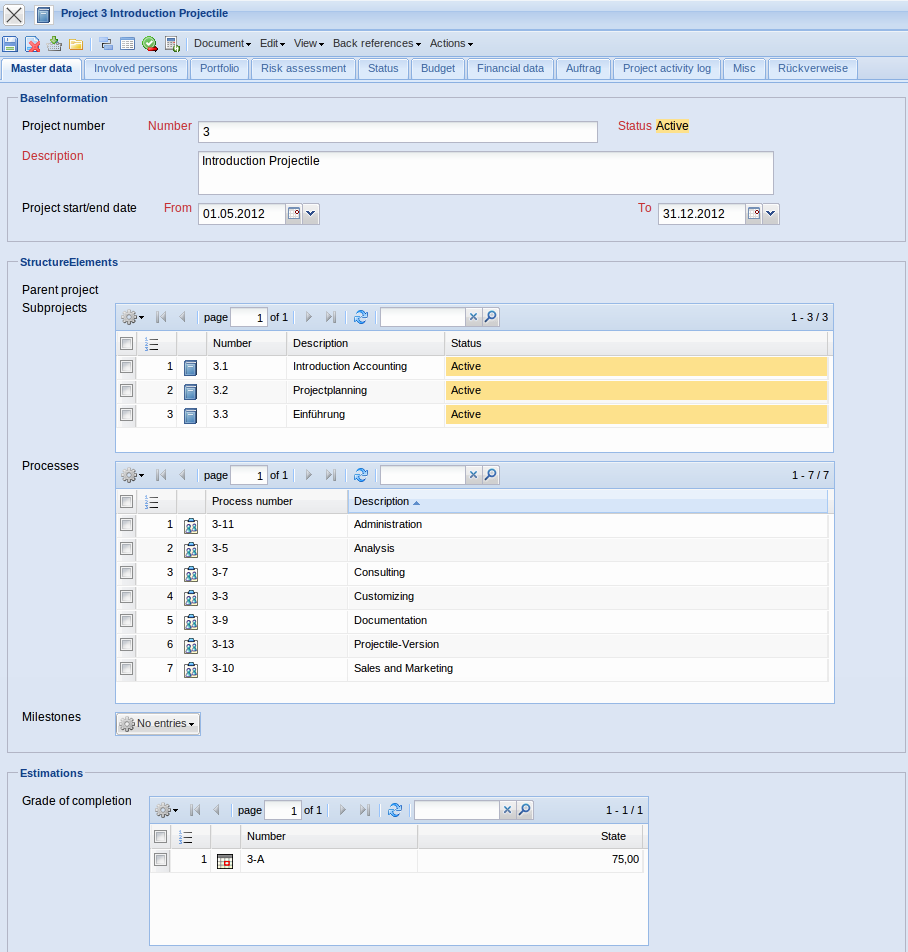
Task: Switch to the Risk assessment tab
Action: click(303, 68)
